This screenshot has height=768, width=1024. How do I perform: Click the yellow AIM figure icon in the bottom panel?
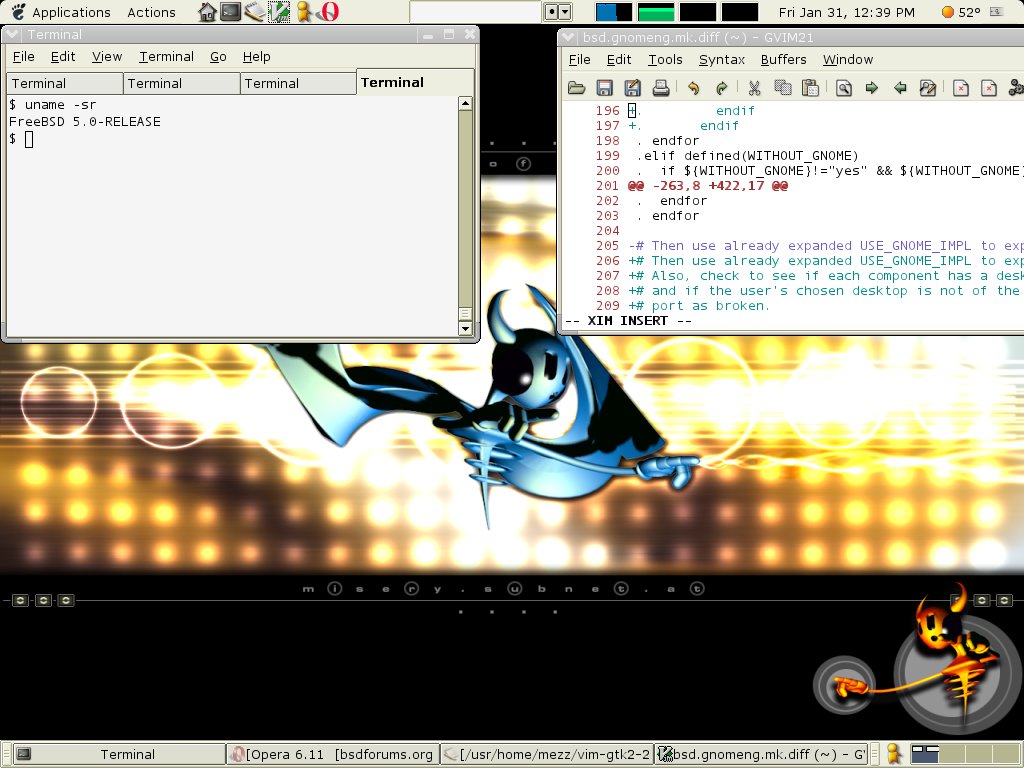coord(894,754)
